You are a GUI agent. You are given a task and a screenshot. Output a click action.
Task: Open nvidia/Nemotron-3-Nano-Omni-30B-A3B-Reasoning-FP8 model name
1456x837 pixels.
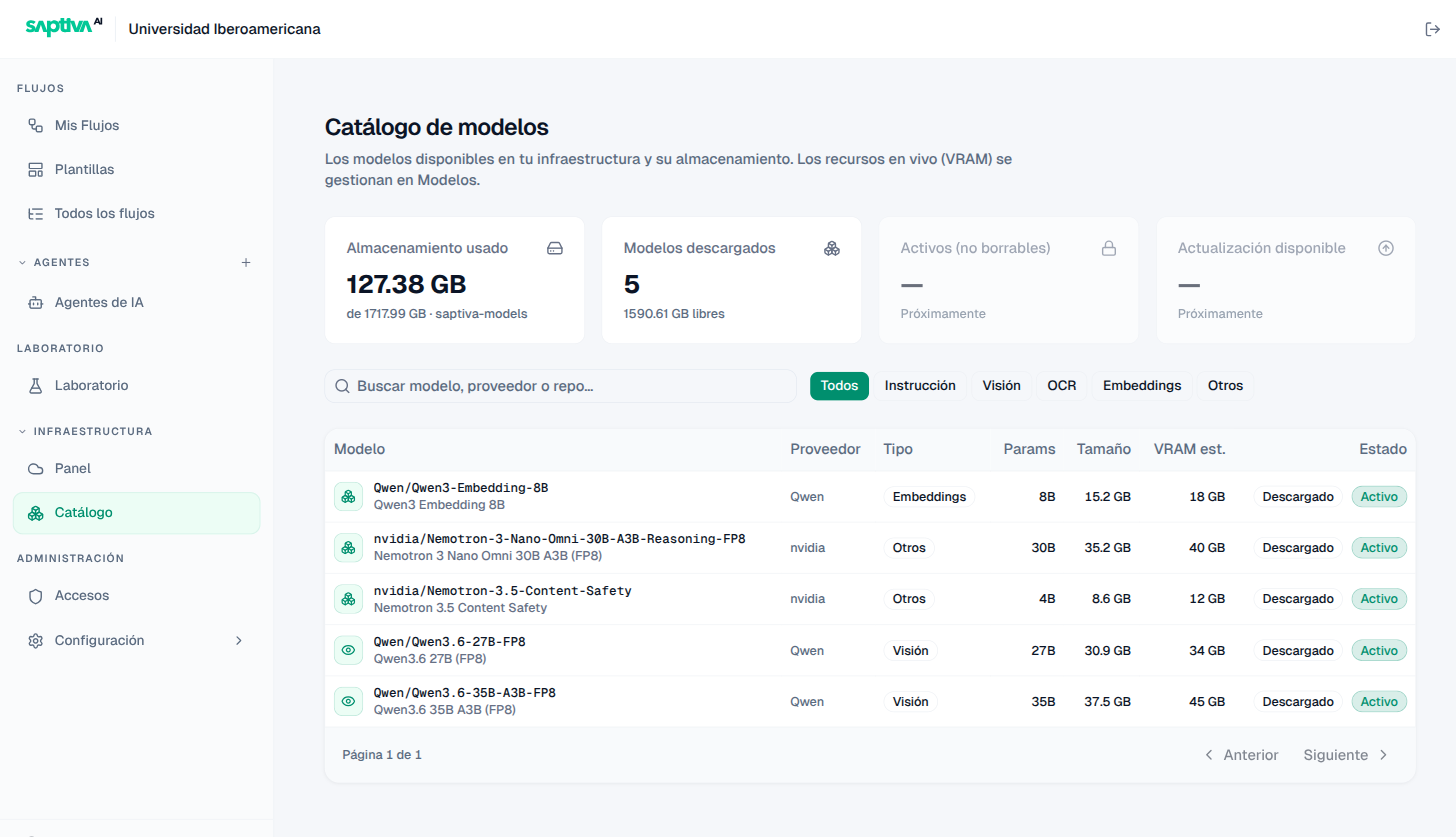pos(560,539)
